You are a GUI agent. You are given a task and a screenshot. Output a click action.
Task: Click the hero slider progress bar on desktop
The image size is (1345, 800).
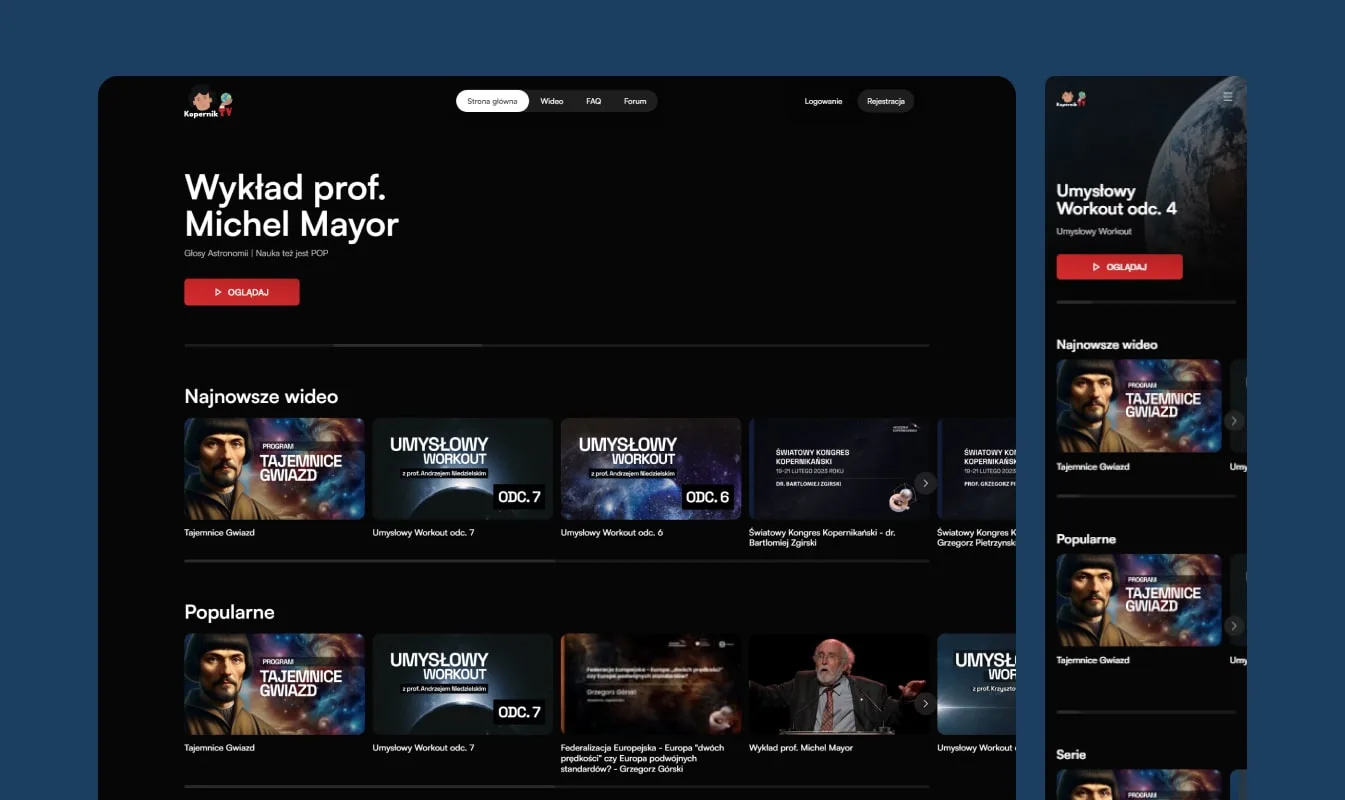pyautogui.click(x=556, y=345)
